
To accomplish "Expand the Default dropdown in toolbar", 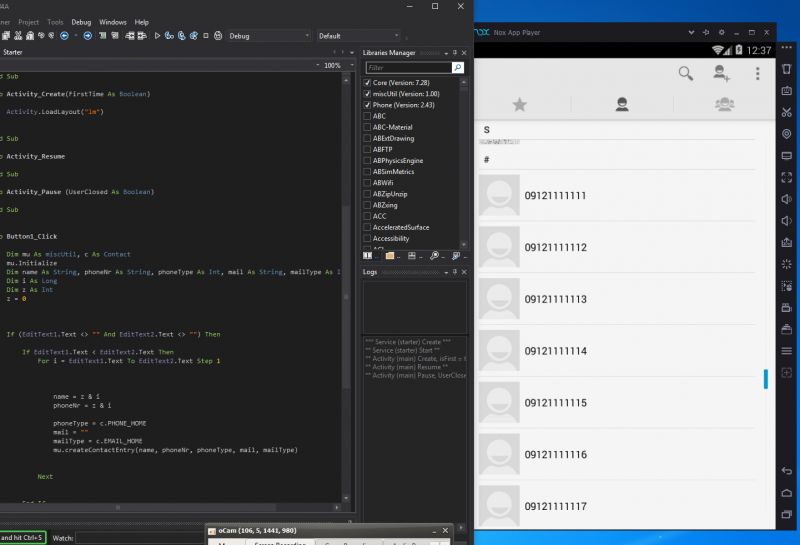I will (358, 36).
